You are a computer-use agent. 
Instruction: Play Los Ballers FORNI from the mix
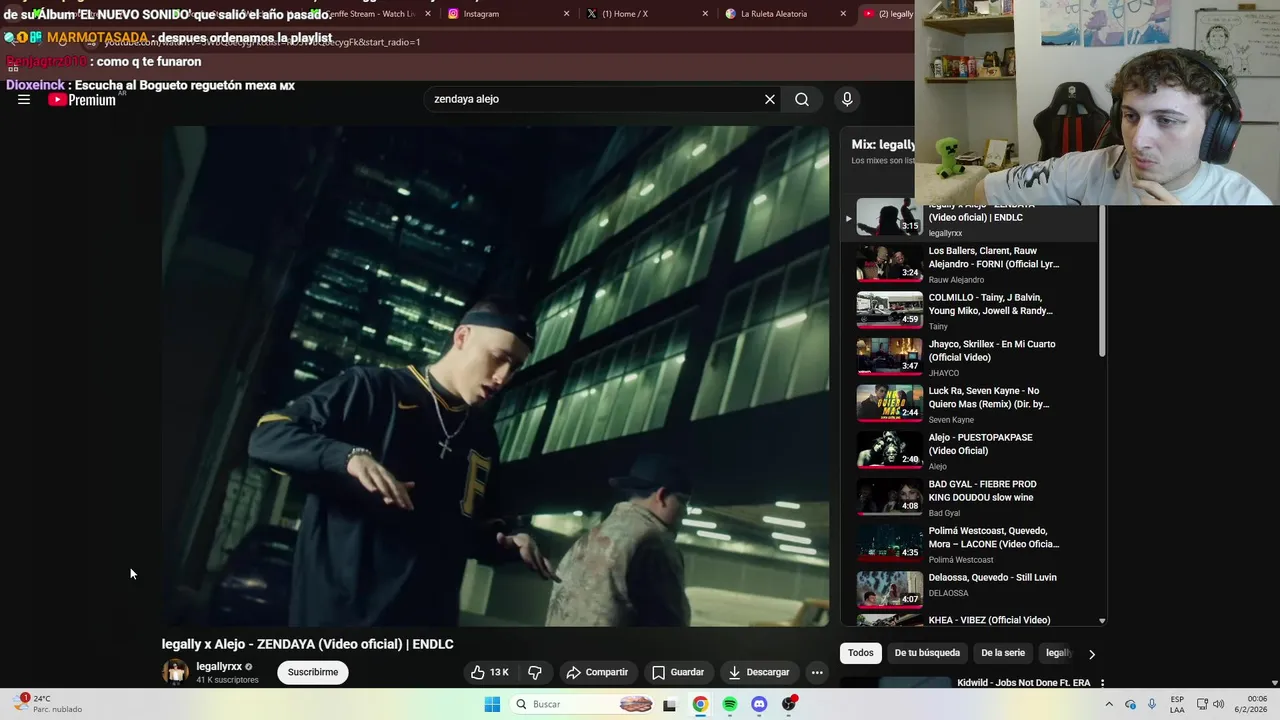point(970,264)
